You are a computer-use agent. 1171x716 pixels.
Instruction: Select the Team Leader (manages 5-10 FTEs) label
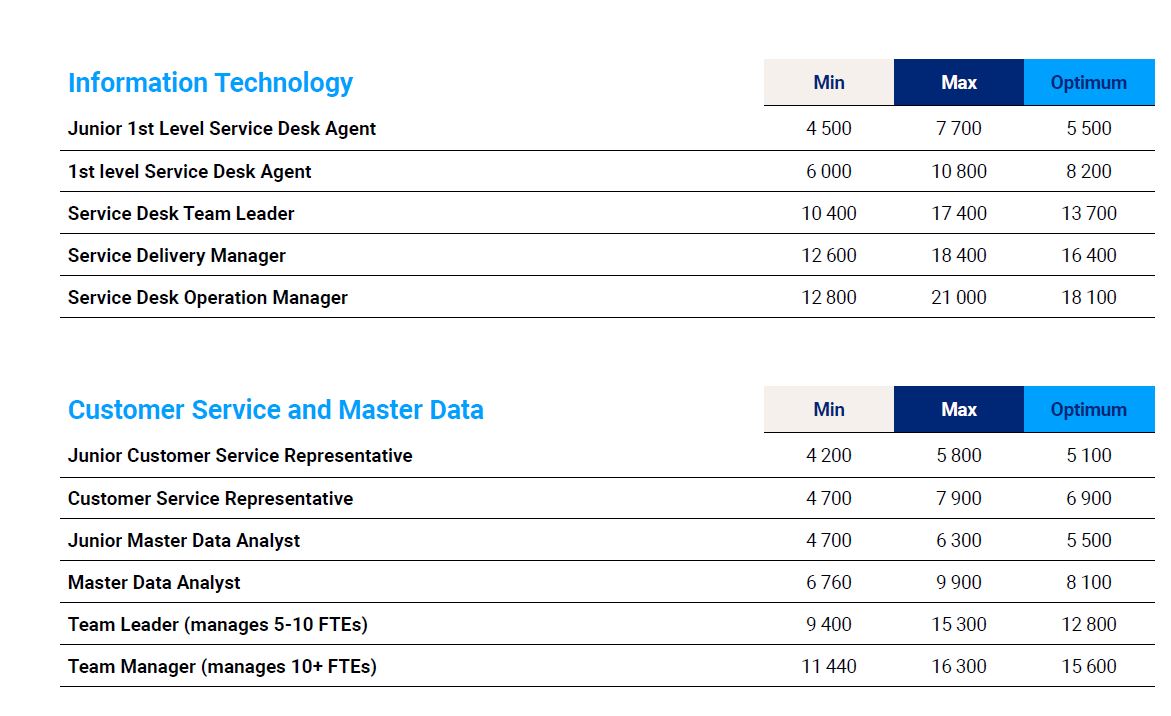(x=218, y=625)
